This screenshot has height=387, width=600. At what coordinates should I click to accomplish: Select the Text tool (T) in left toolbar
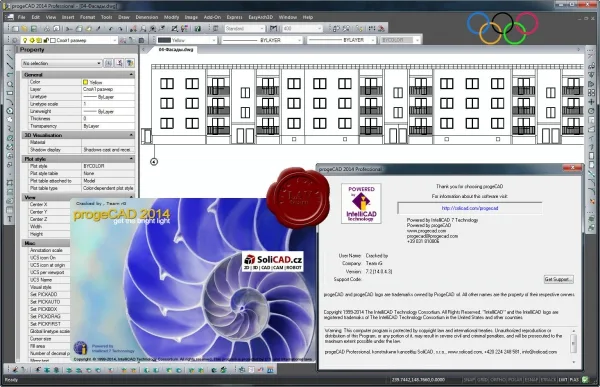(x=10, y=219)
